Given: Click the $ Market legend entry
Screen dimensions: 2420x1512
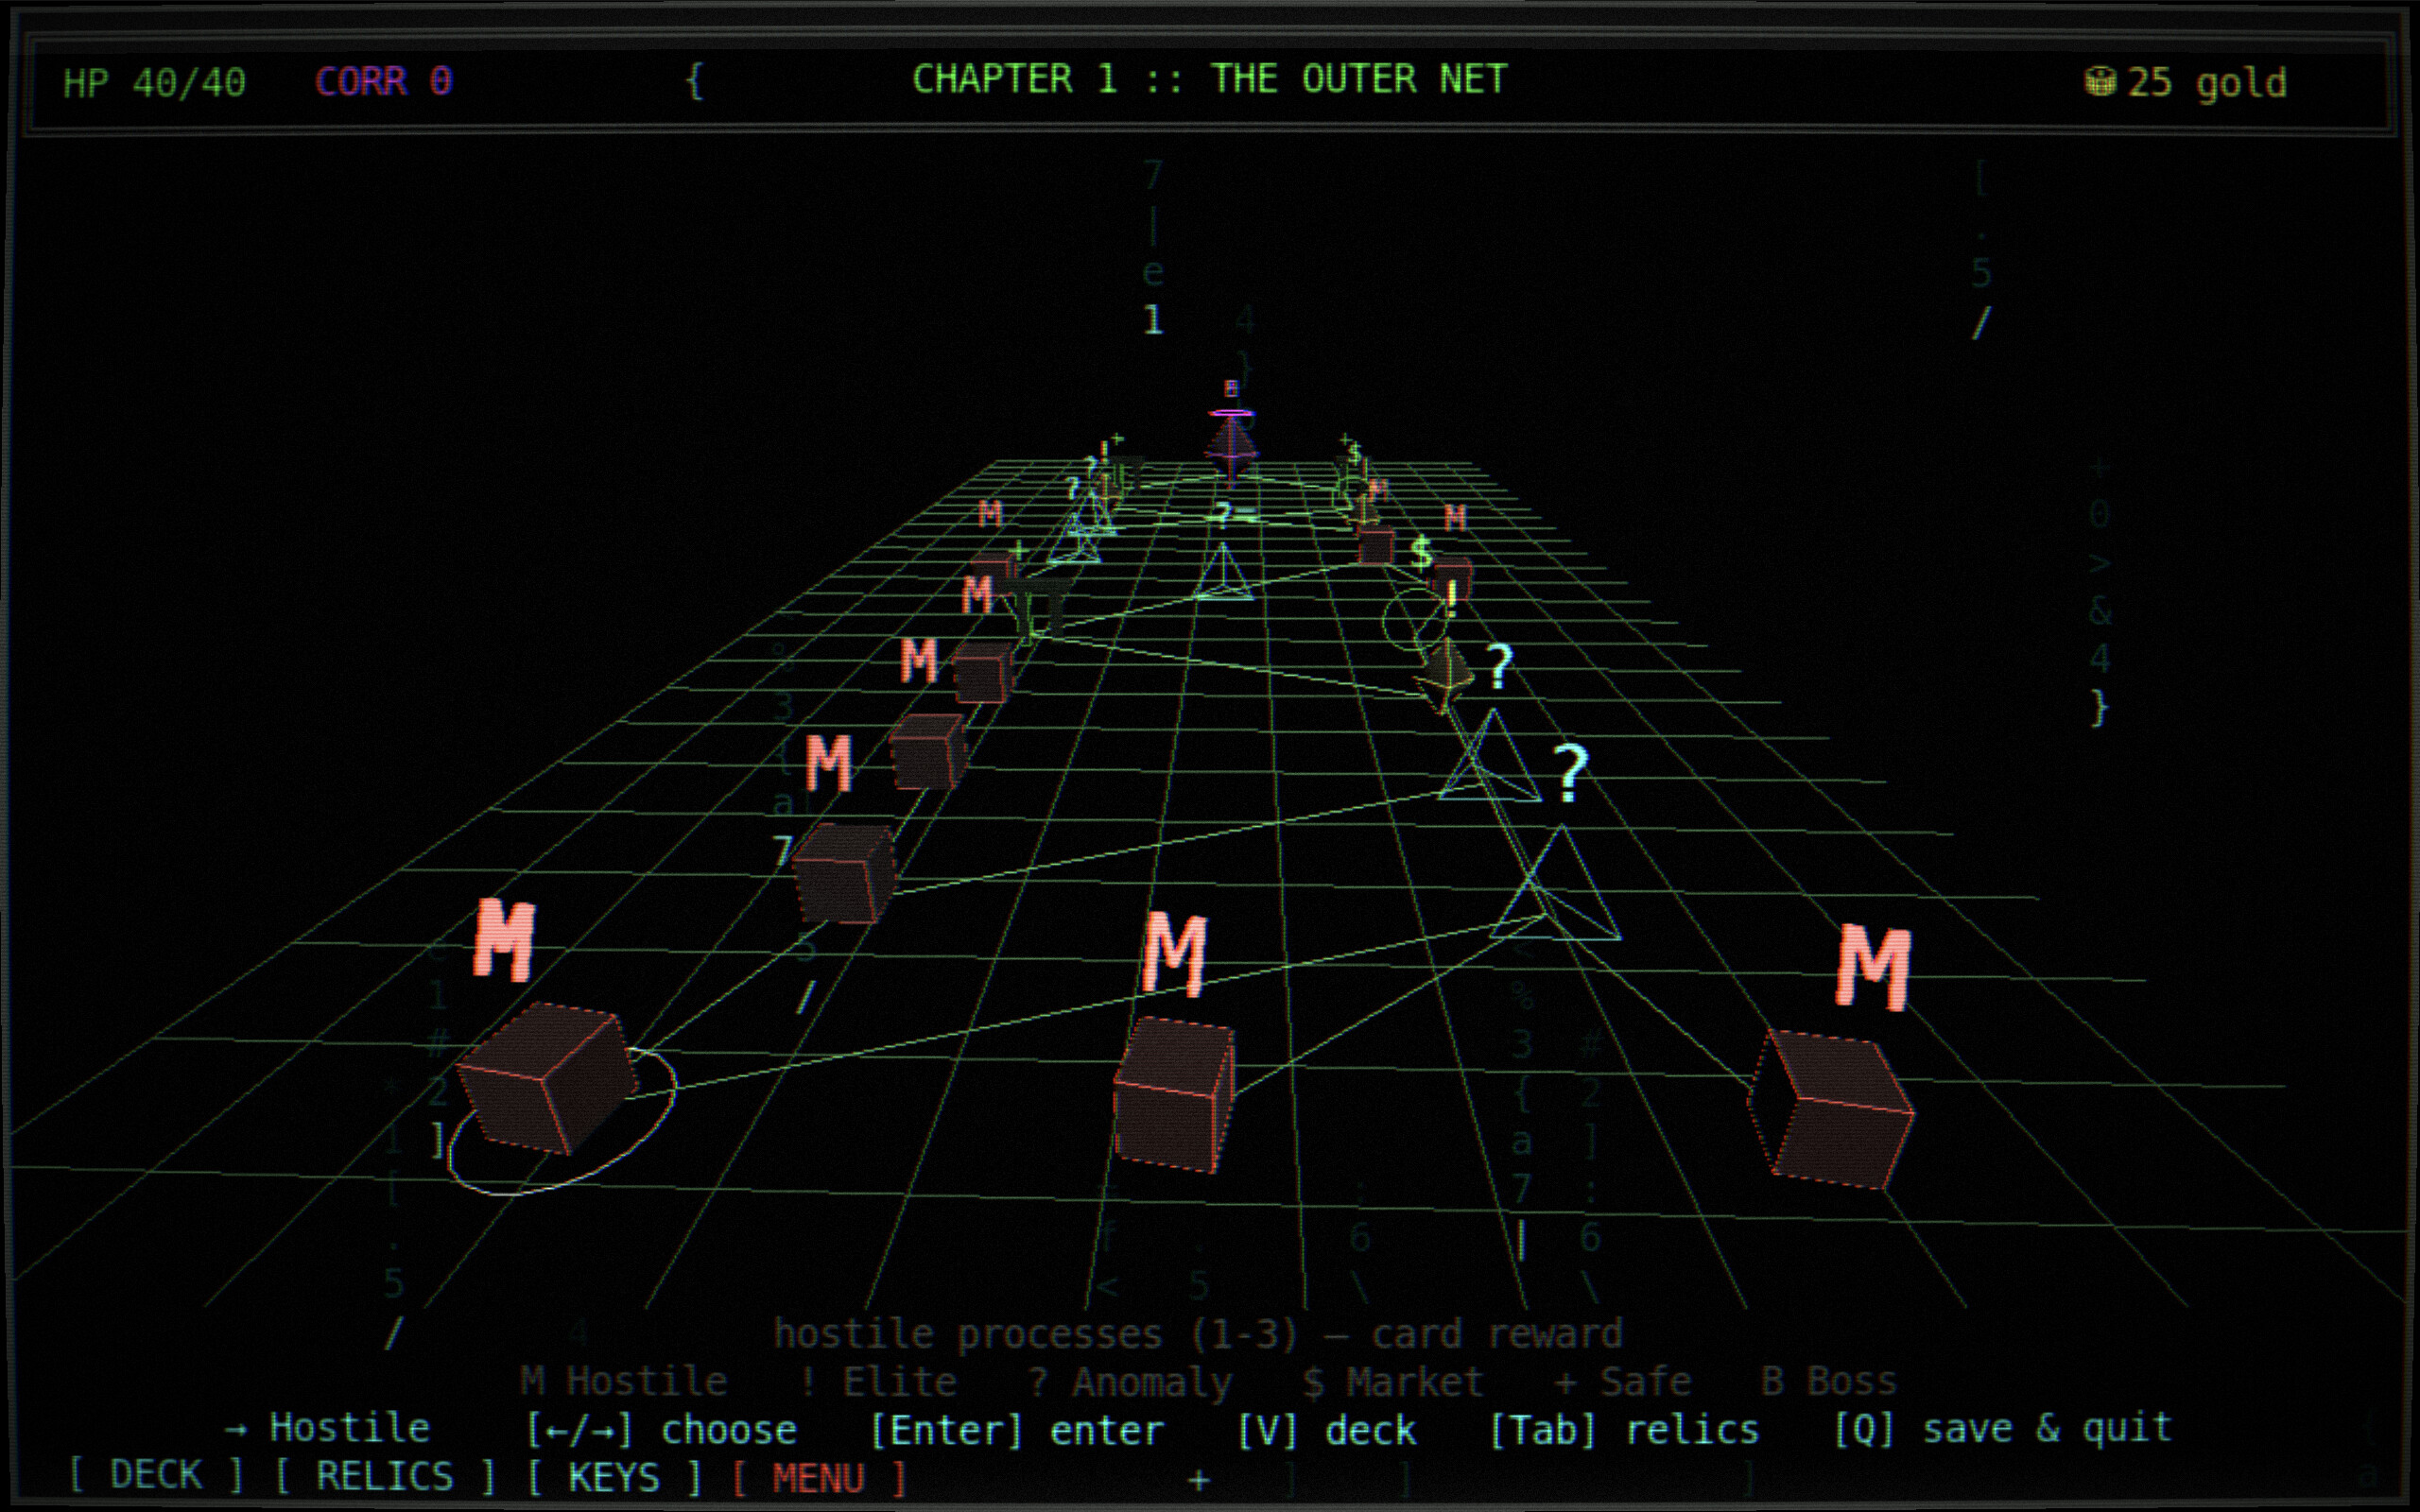Looking at the screenshot, I should point(1393,1381).
